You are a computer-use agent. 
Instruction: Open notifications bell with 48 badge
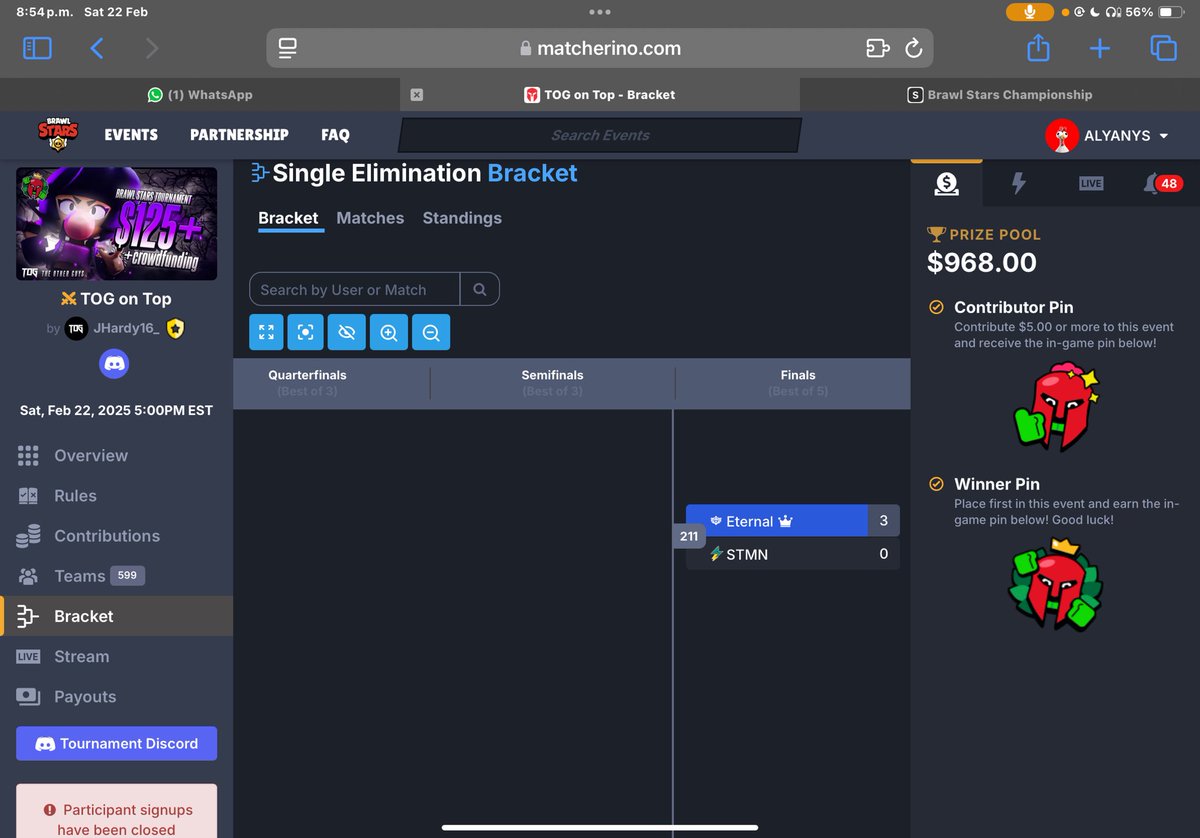(x=1162, y=183)
